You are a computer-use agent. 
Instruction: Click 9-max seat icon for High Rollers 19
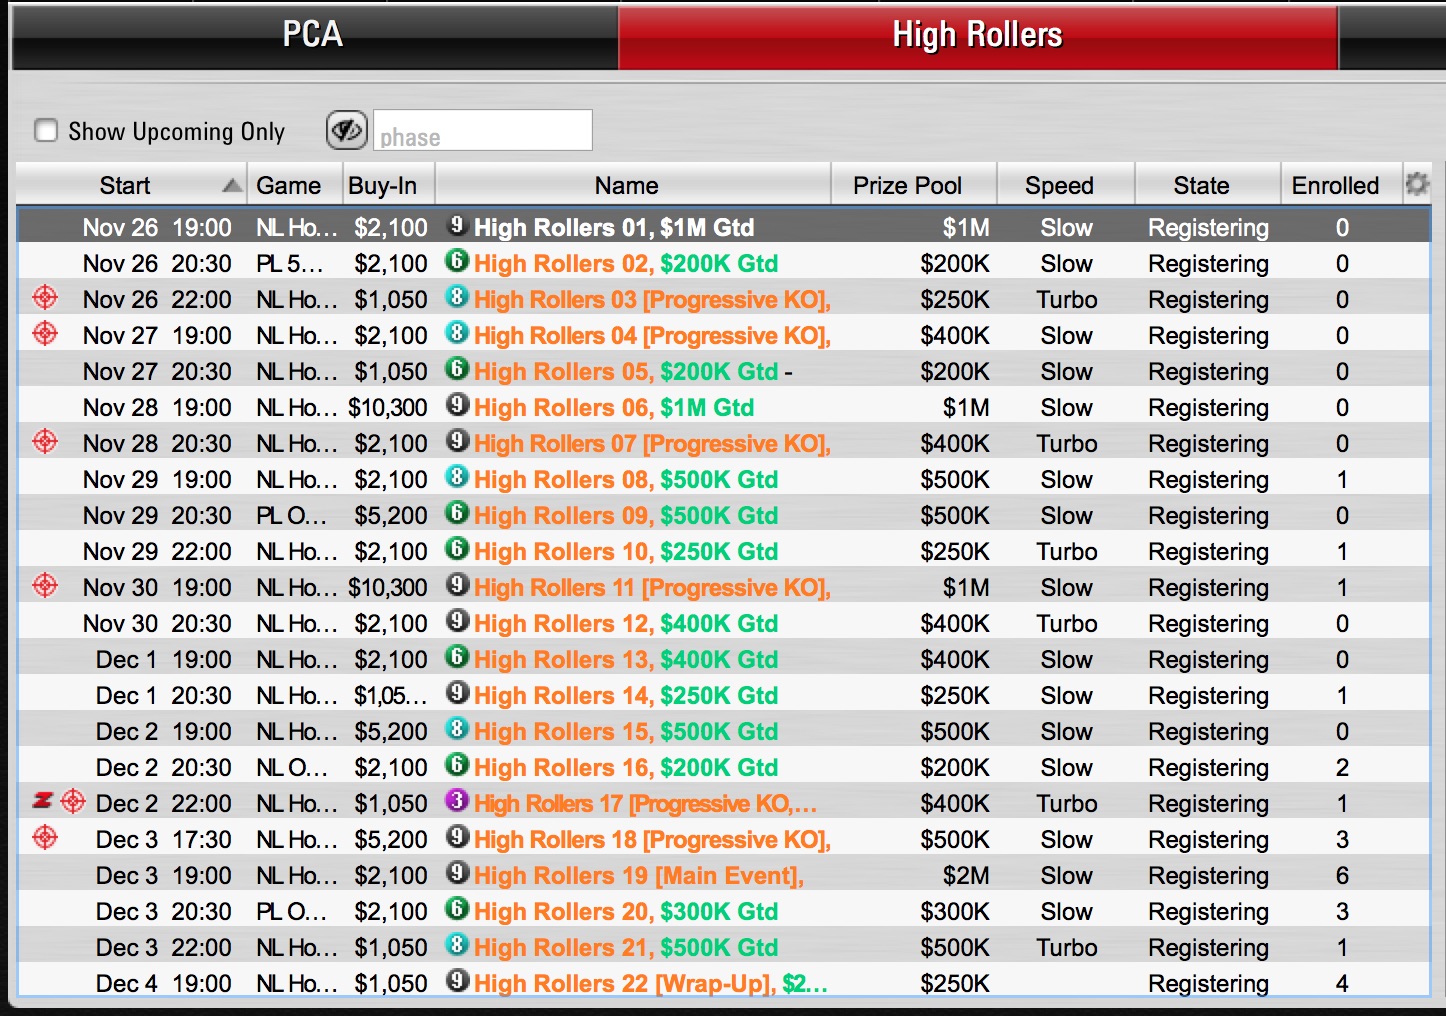(x=457, y=874)
